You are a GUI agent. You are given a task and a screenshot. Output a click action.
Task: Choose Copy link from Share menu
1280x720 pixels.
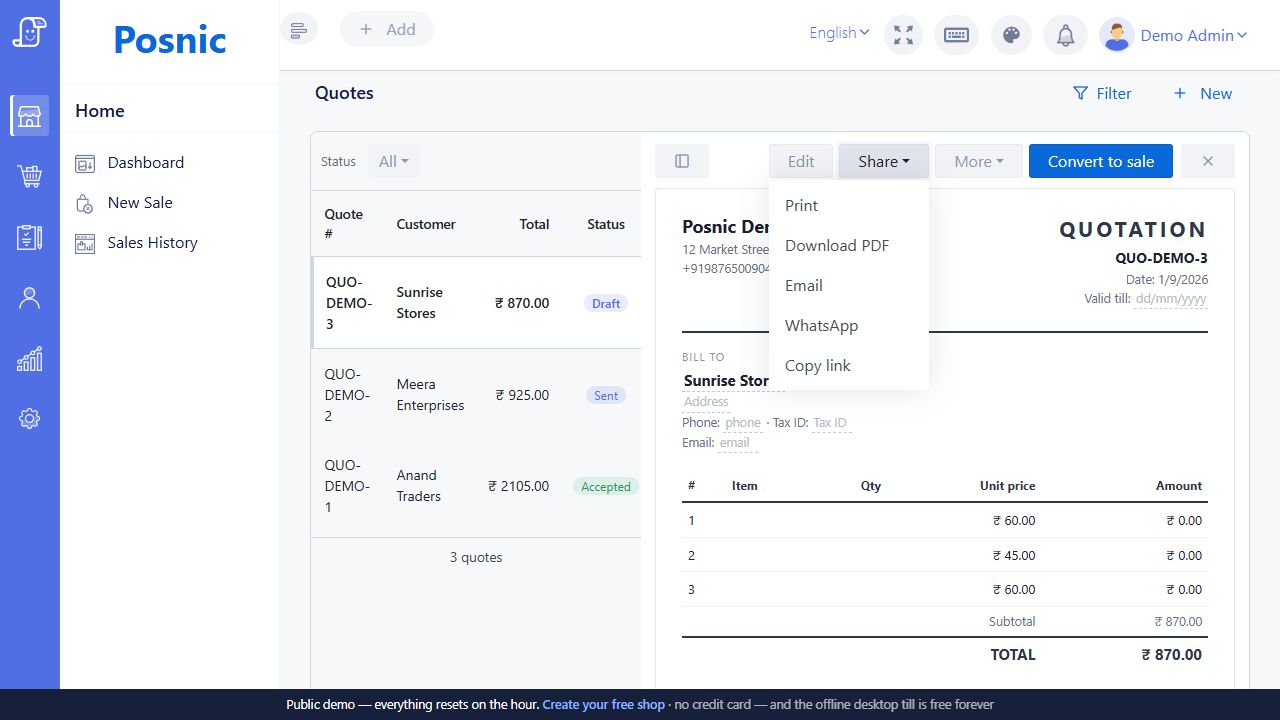pos(849,365)
